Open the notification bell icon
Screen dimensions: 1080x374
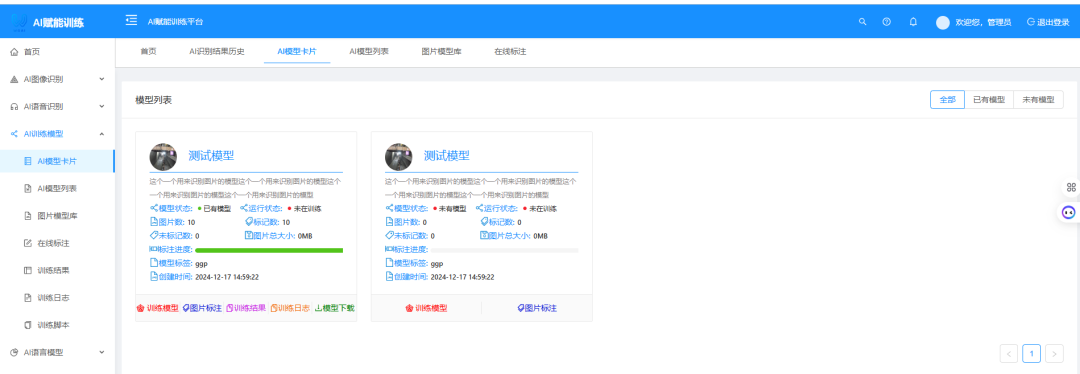(913, 22)
